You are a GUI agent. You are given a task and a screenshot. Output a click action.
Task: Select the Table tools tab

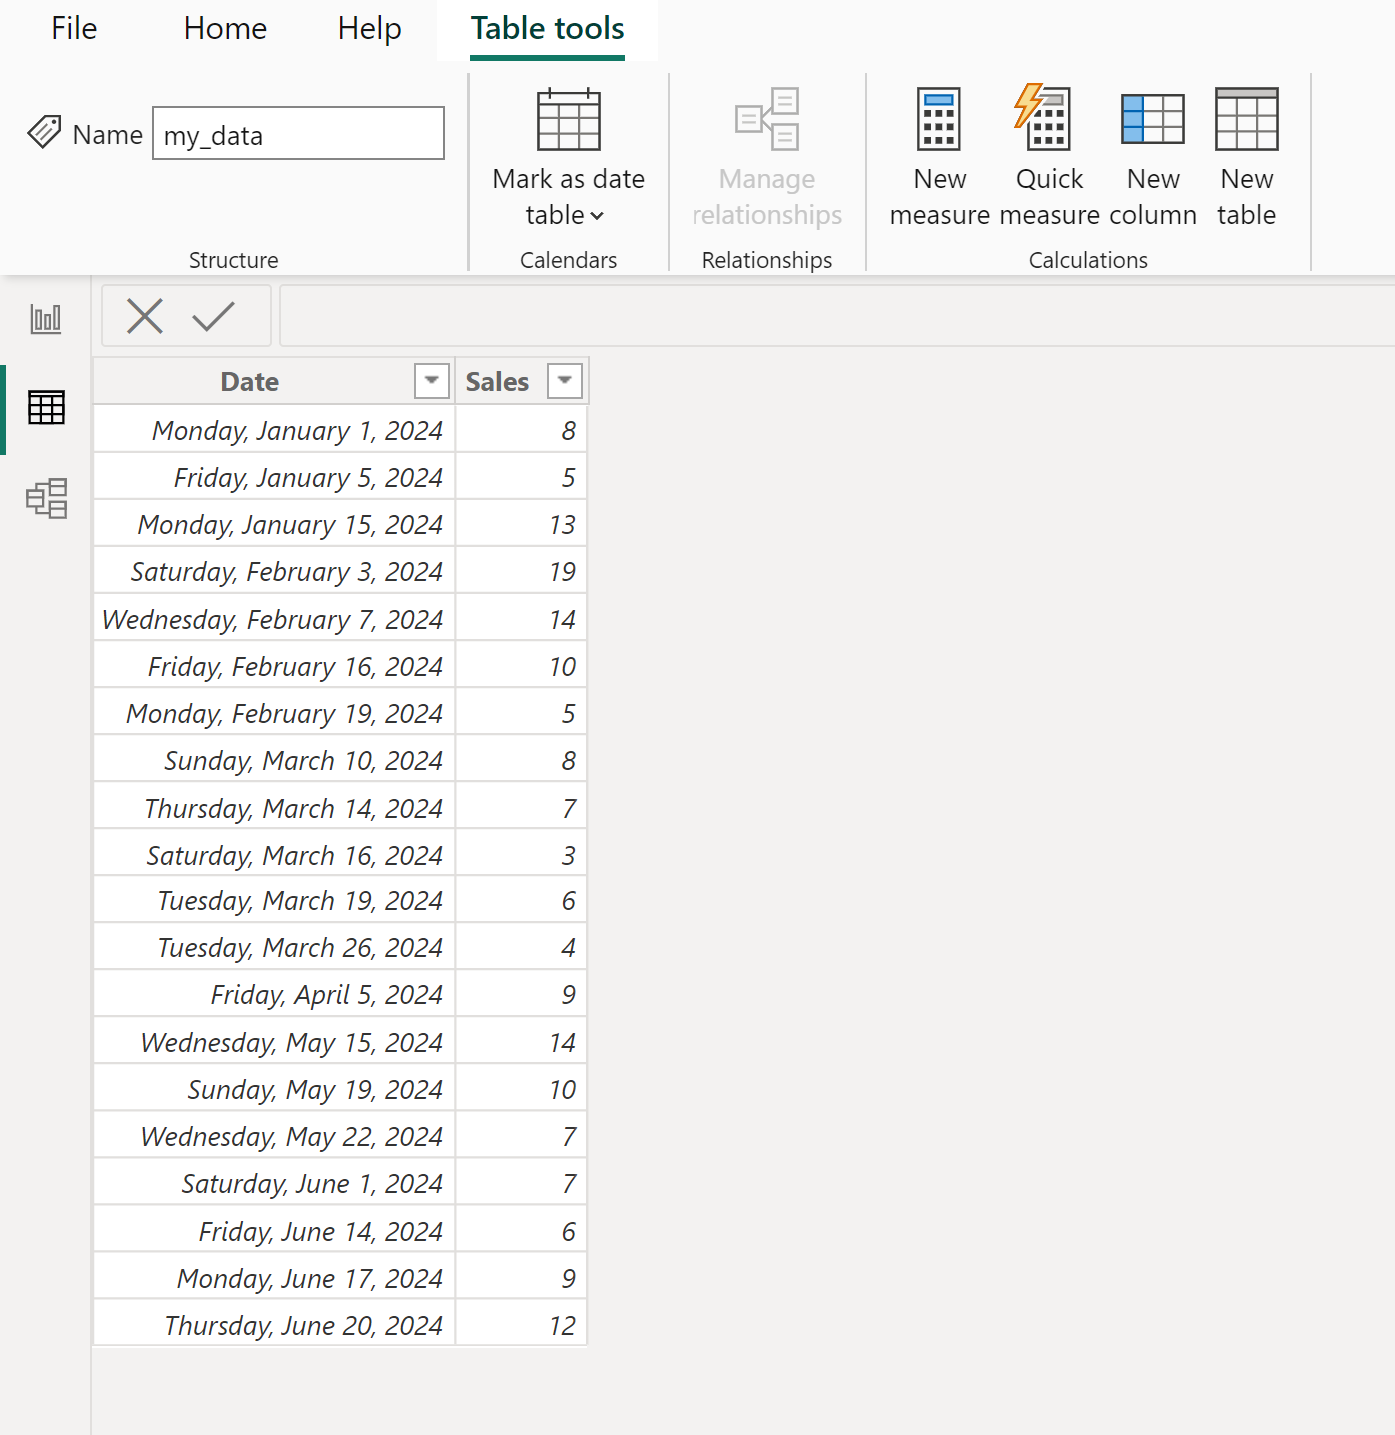(x=548, y=29)
